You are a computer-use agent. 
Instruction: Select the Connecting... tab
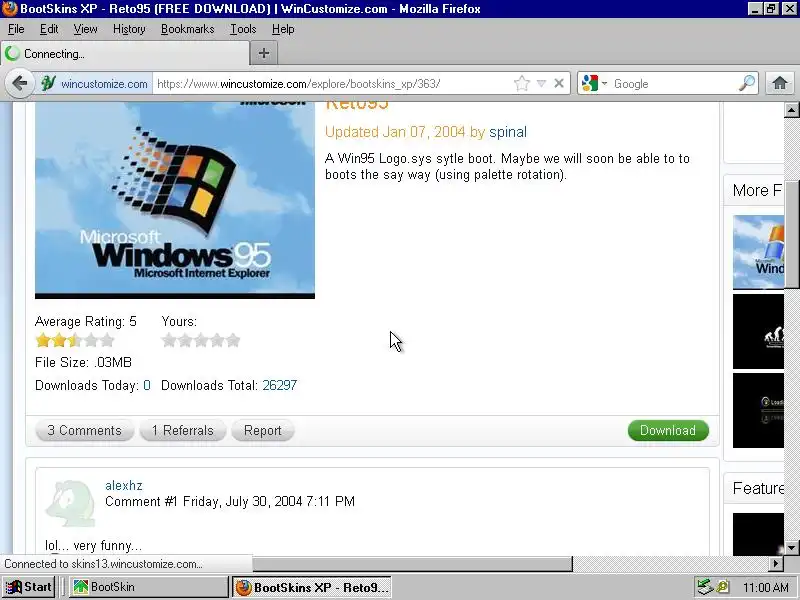coord(125,54)
